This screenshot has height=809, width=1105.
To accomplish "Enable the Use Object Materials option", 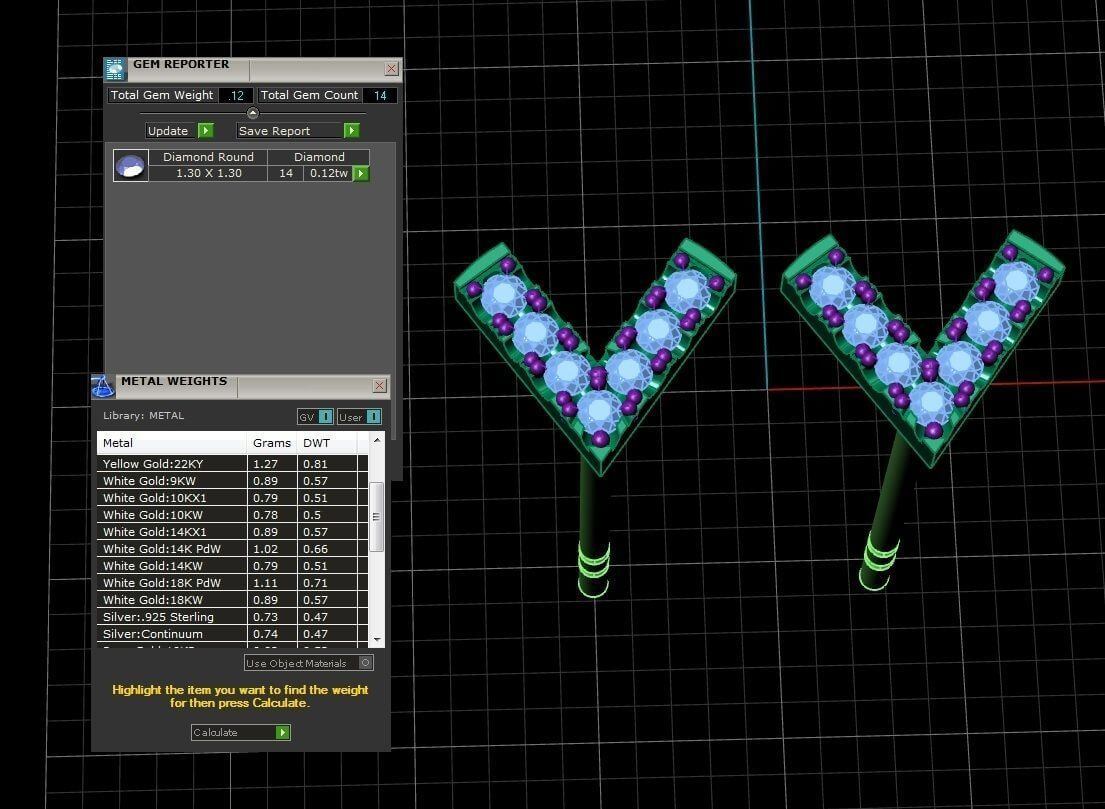I will 365,663.
